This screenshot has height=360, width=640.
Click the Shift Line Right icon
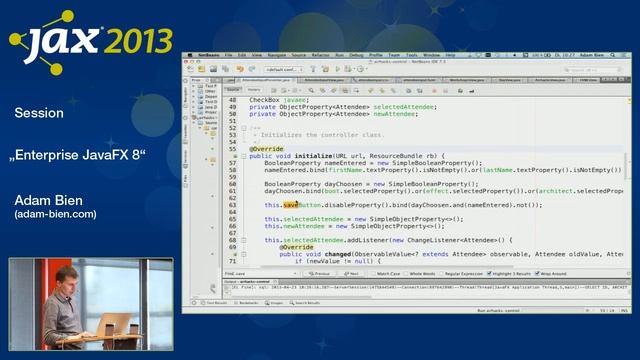tap(419, 90)
